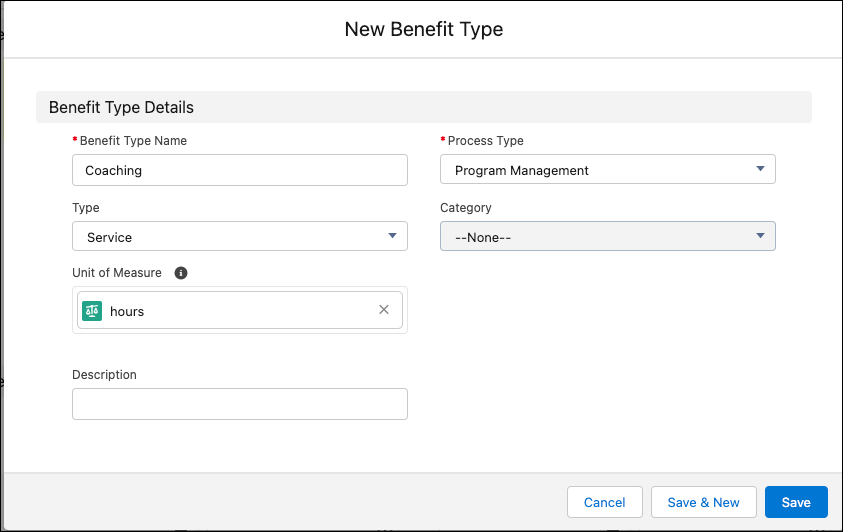Click the Description label text
Screen dimensions: 843x532
[x=104, y=375]
